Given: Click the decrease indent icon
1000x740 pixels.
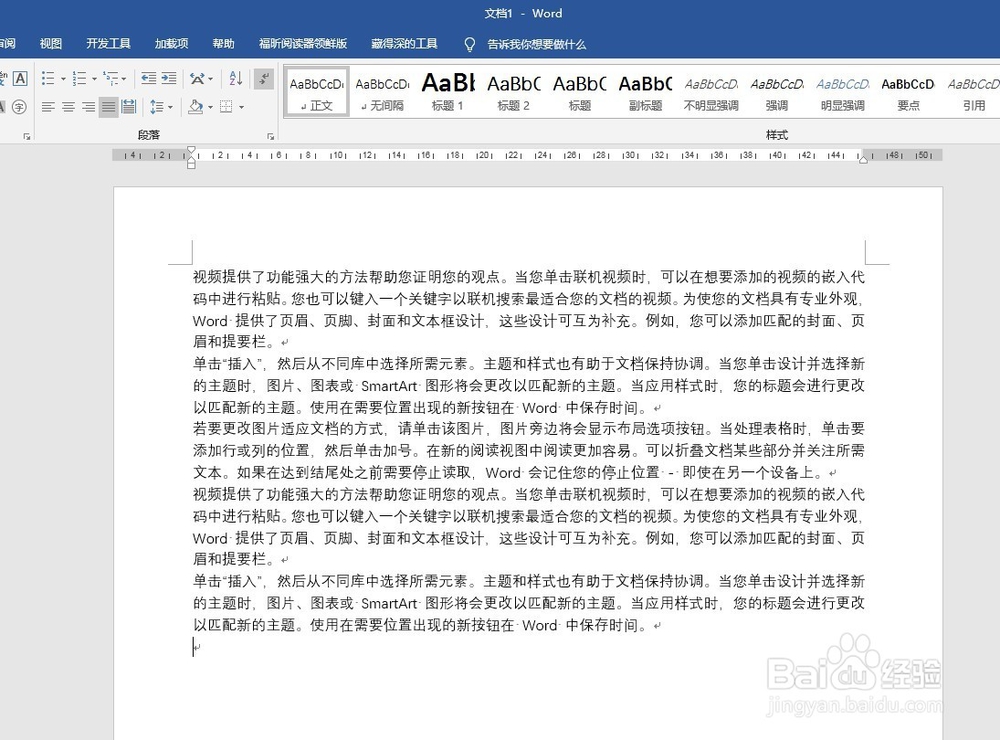Looking at the screenshot, I should 150,78.
